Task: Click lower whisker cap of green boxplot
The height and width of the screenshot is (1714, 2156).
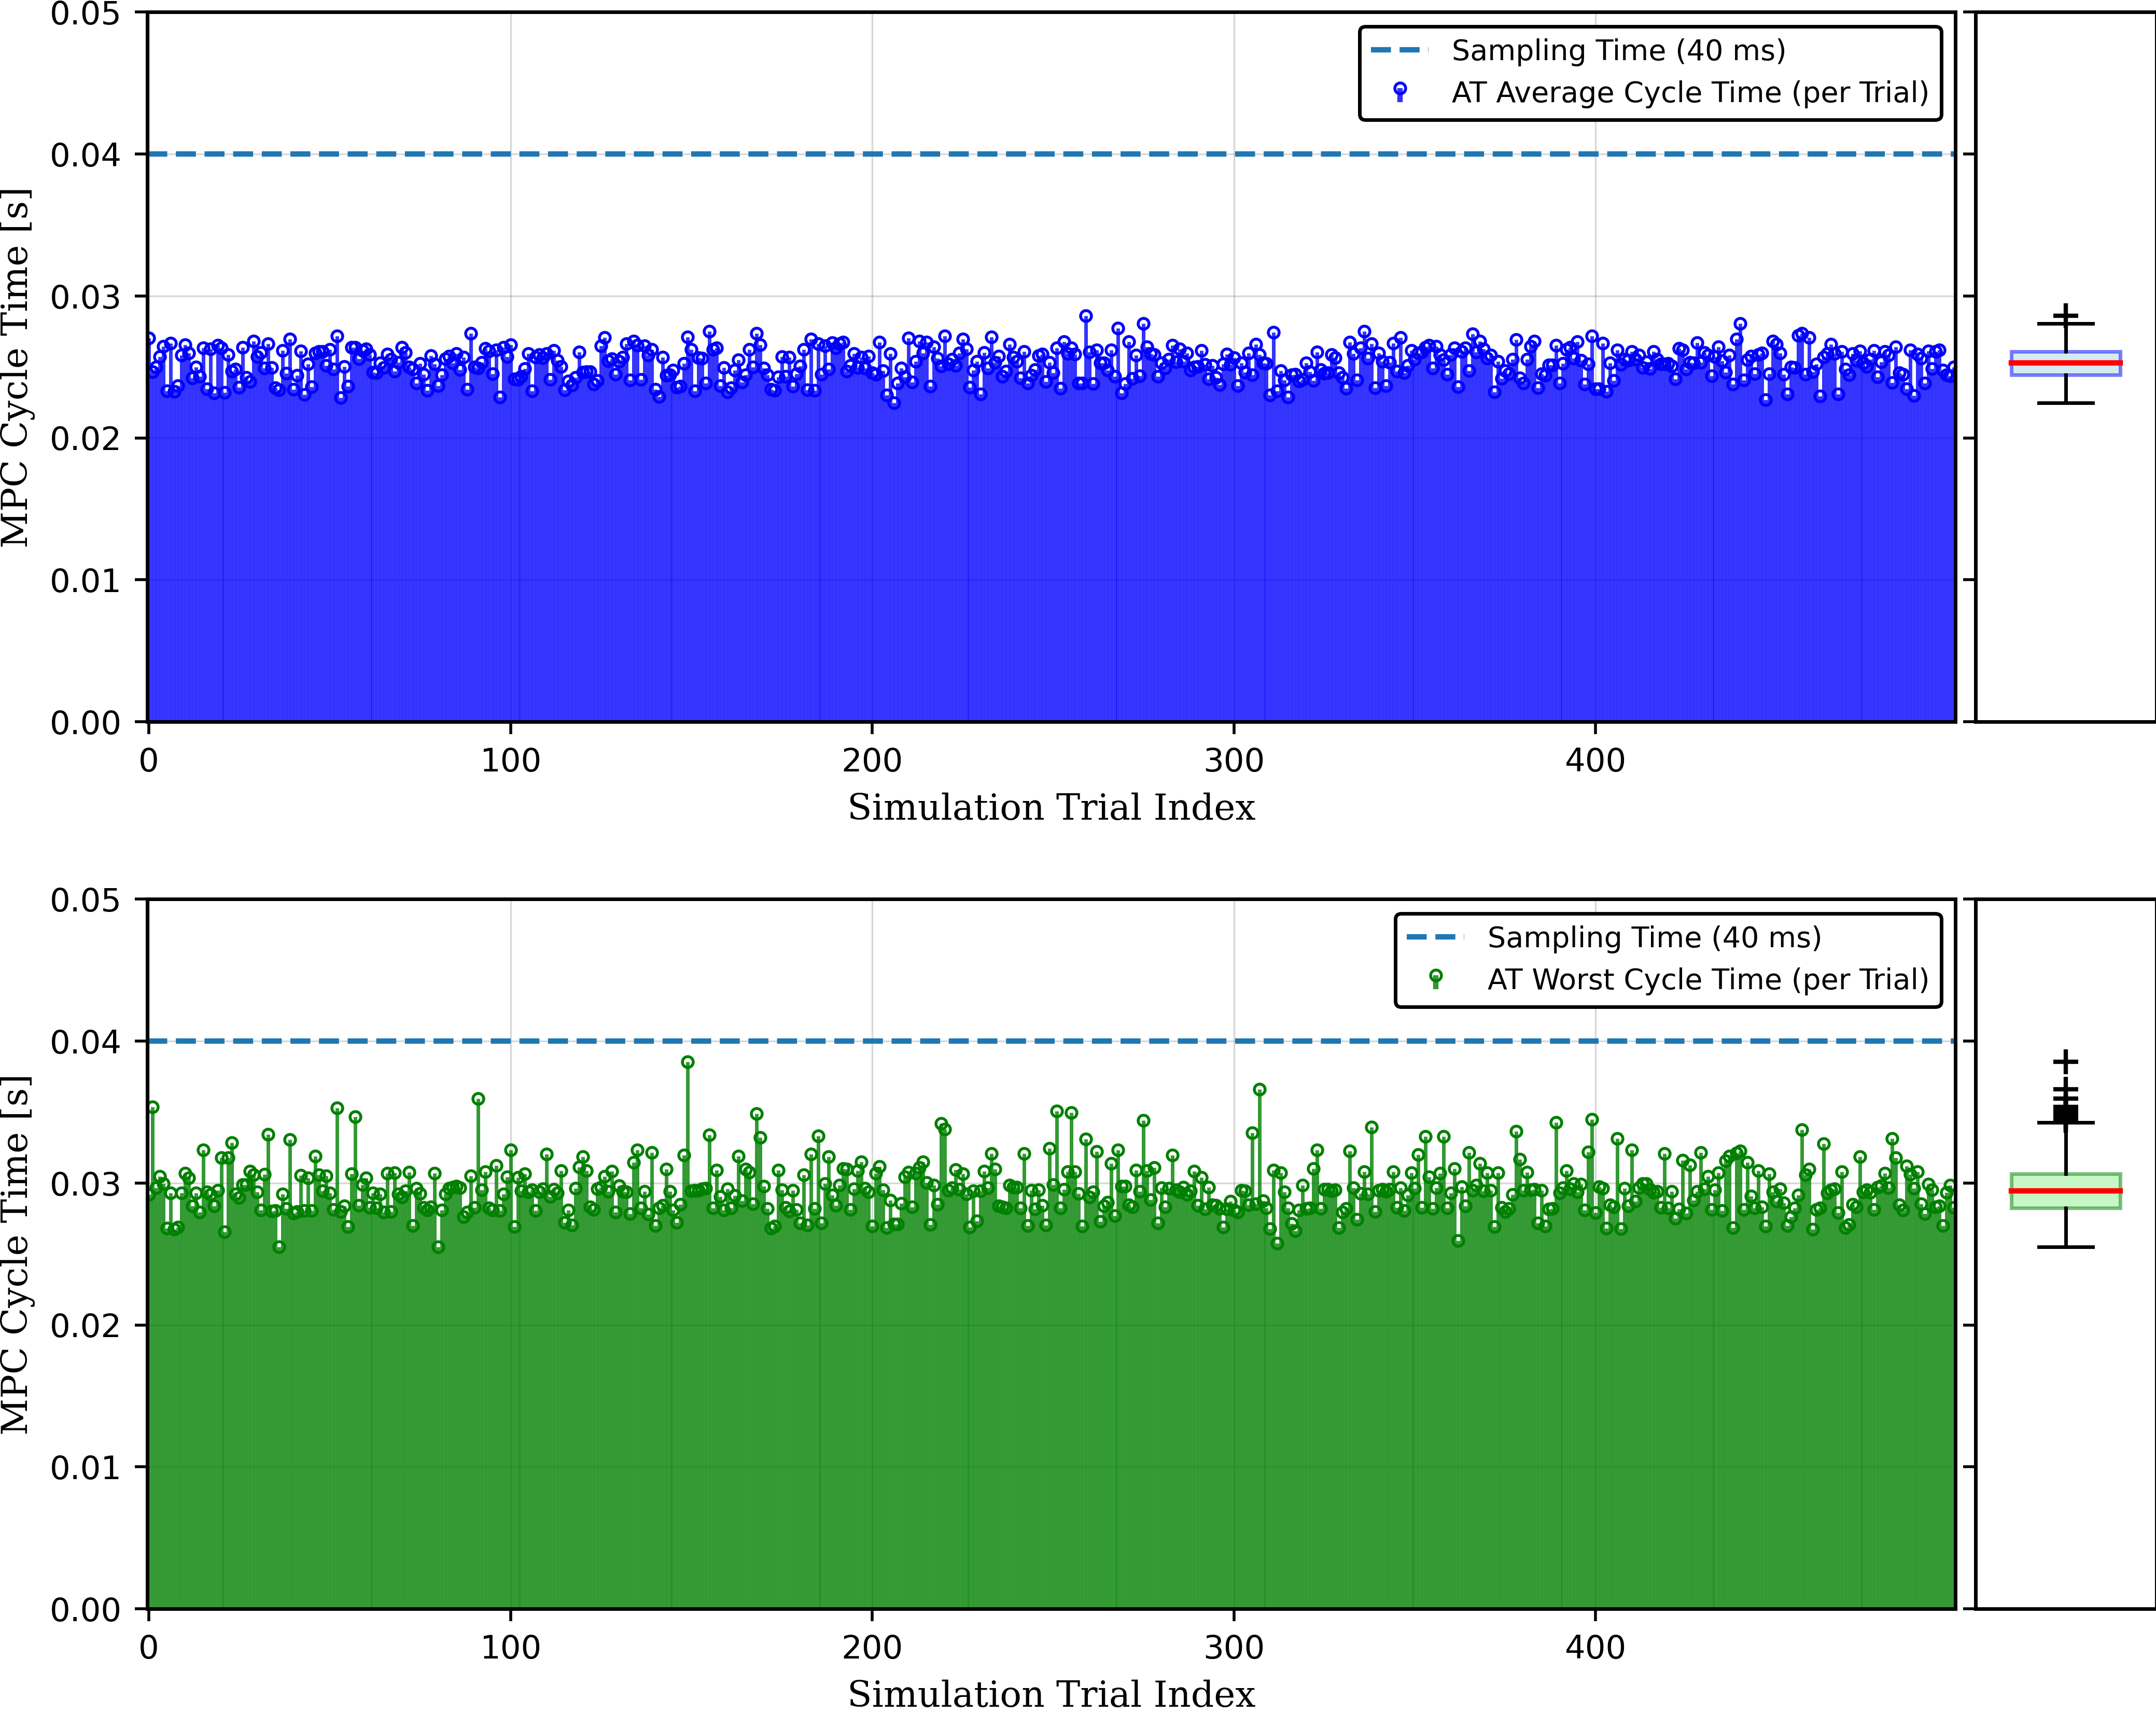Action: click(2065, 1247)
